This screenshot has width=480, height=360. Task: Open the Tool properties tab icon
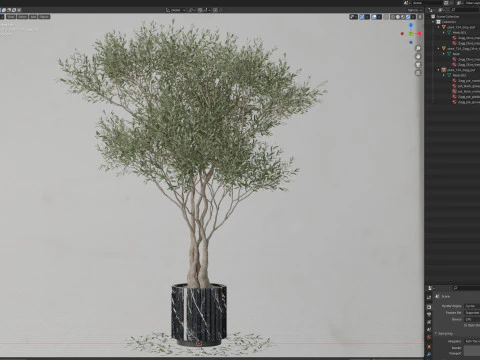click(x=429, y=297)
